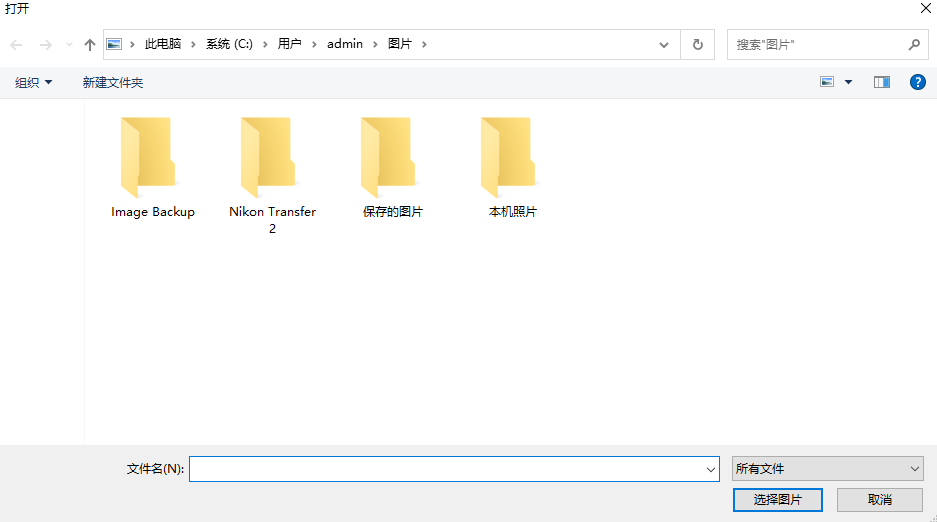Click 新建文件夹 in the toolbar
Image resolution: width=937 pixels, height=522 pixels.
pyautogui.click(x=113, y=82)
